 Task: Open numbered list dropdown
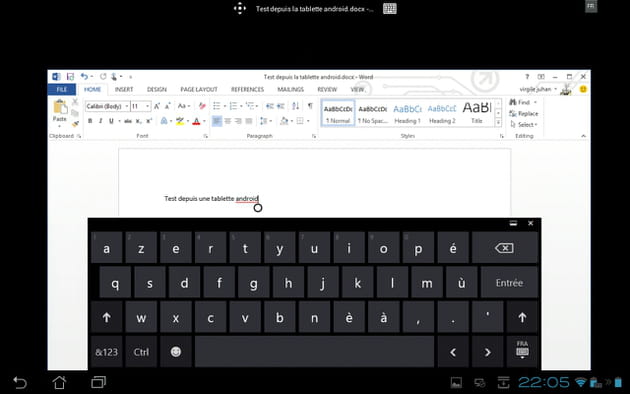coord(241,106)
